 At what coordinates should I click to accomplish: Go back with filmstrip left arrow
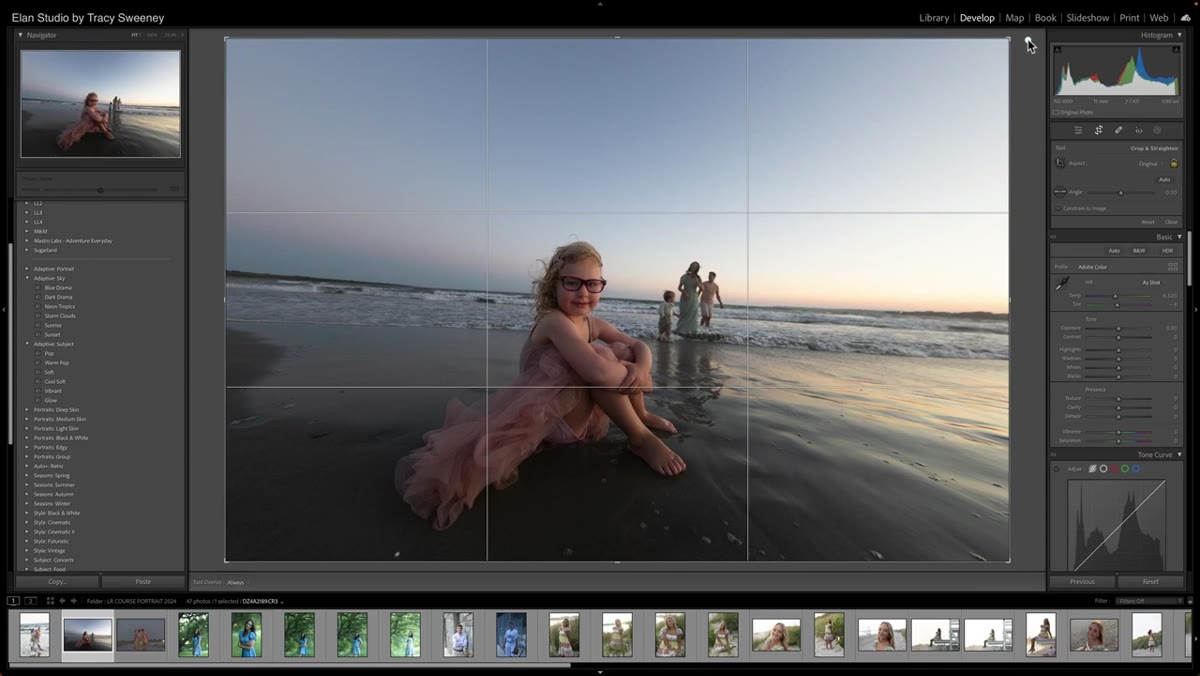point(62,601)
